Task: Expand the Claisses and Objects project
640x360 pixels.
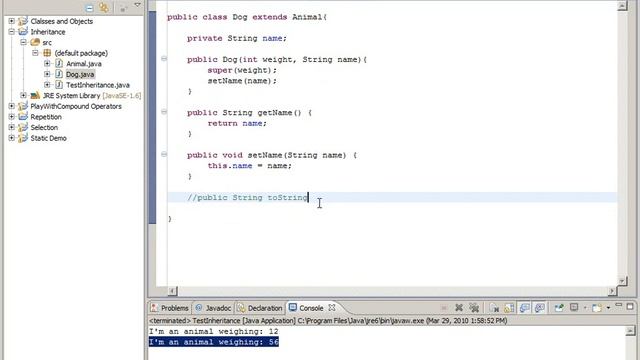Action: coord(11,21)
